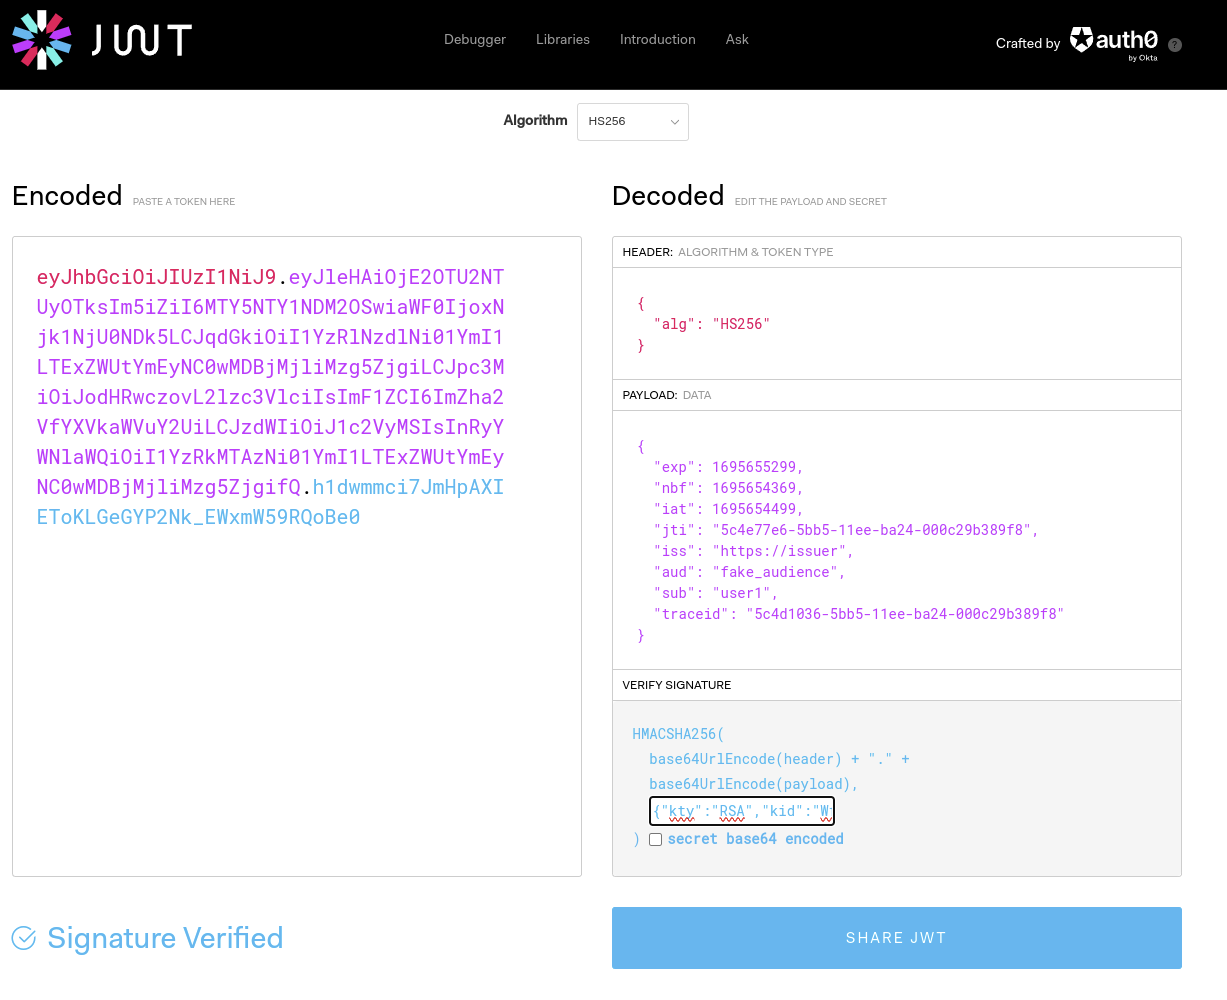Open the help question mark next to auth0

click(1175, 44)
